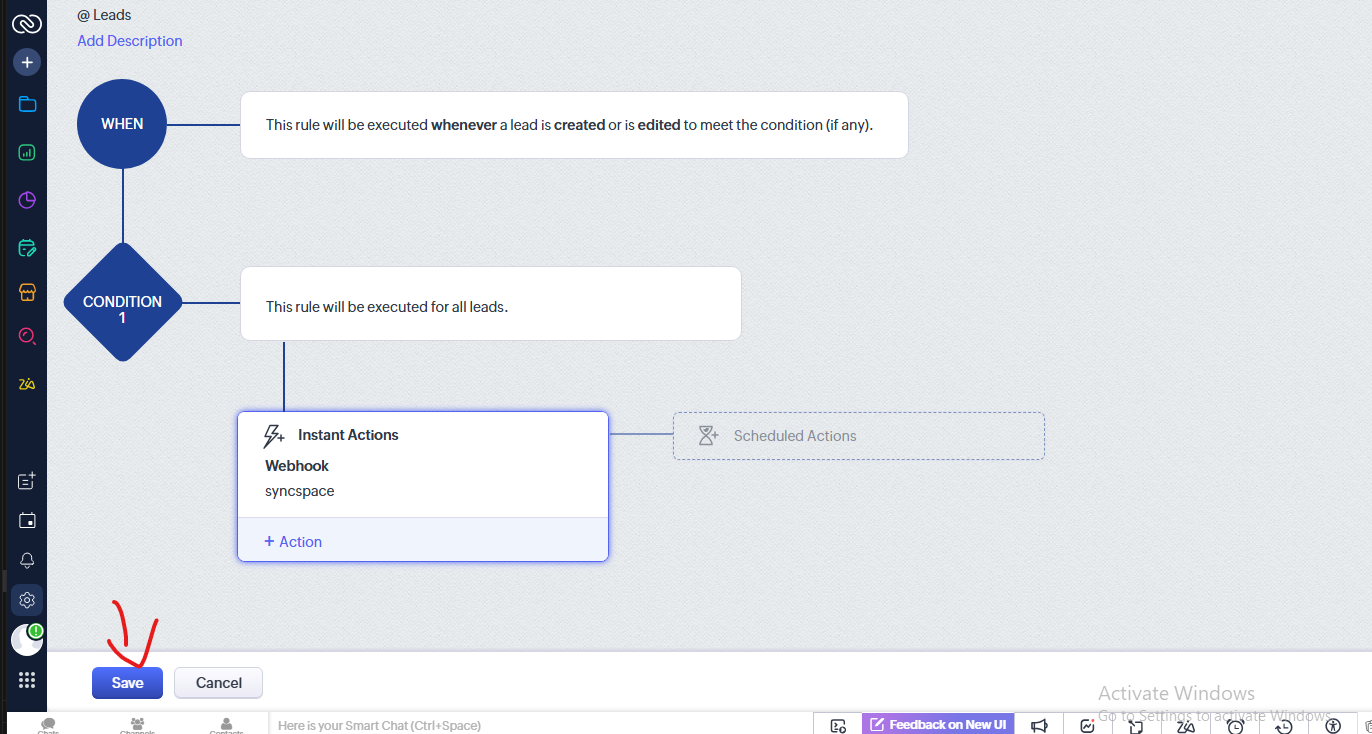The image size is (1372, 734).
Task: Open the Scheduled Actions box
Action: pos(858,436)
